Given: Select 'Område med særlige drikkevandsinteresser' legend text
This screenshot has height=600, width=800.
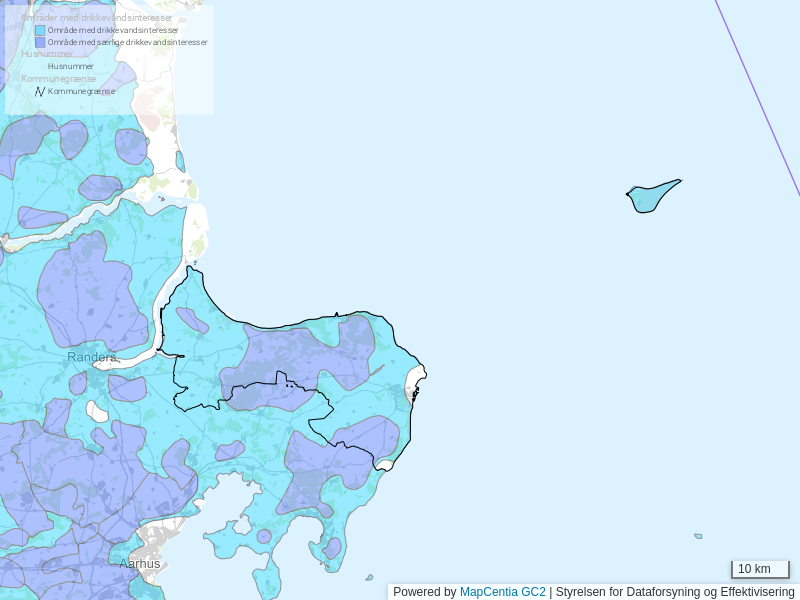Looking at the screenshot, I should tap(127, 42).
